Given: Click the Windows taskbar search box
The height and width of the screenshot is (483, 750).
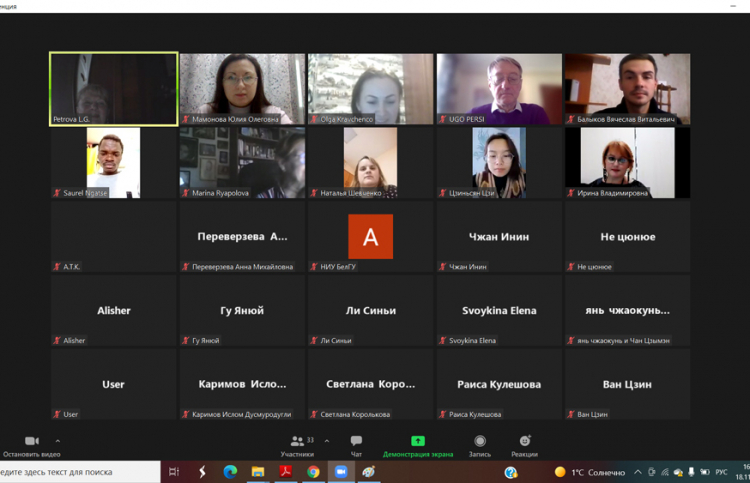Looking at the screenshot, I should pos(78,472).
